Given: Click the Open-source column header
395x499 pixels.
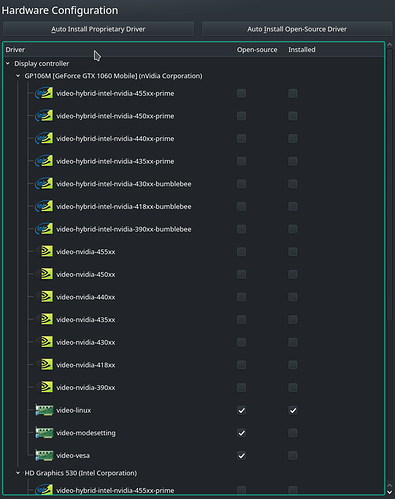Looking at the screenshot, I should [x=257, y=50].
